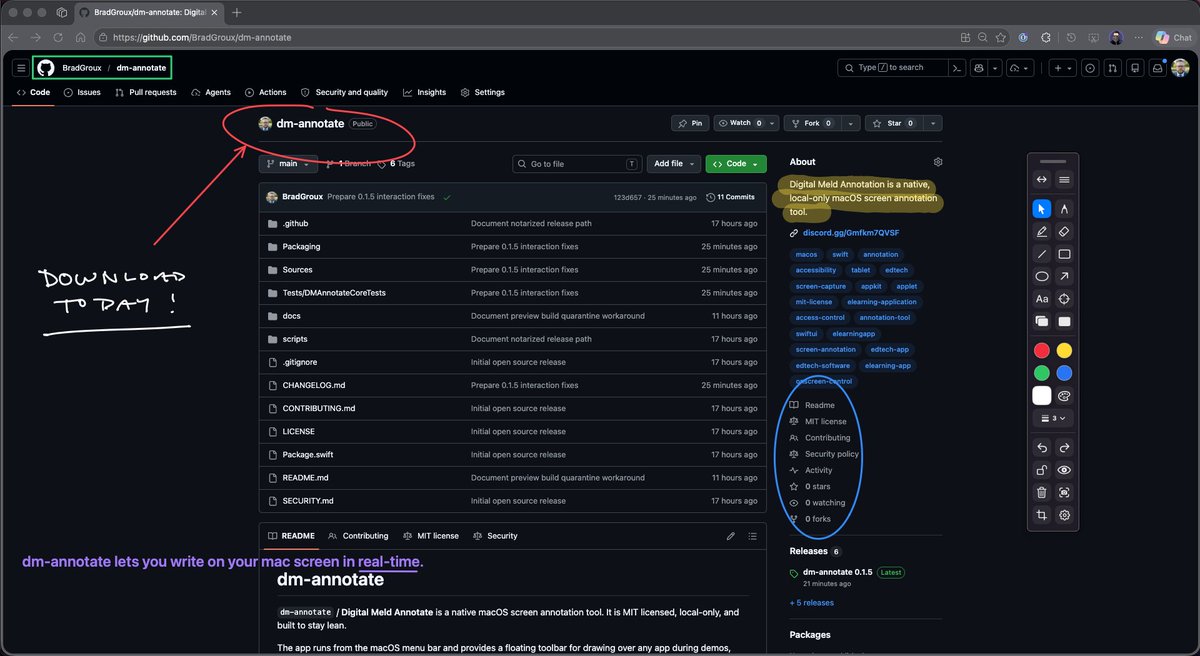Open the discord.gg/Gmfkm7QVSF link
This screenshot has height=656, width=1200.
(x=851, y=233)
